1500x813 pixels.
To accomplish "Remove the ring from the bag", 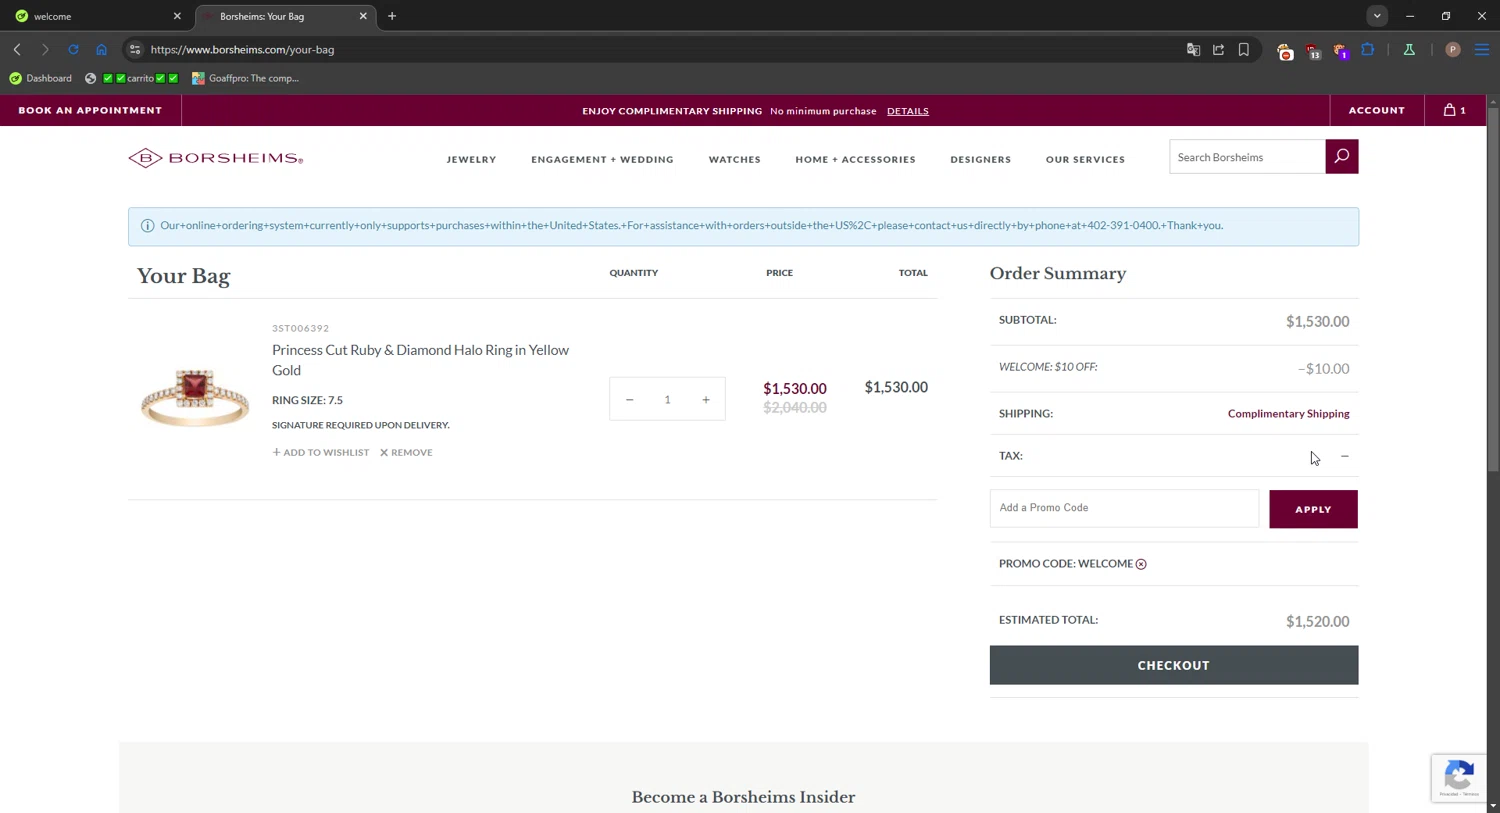I will (x=406, y=452).
